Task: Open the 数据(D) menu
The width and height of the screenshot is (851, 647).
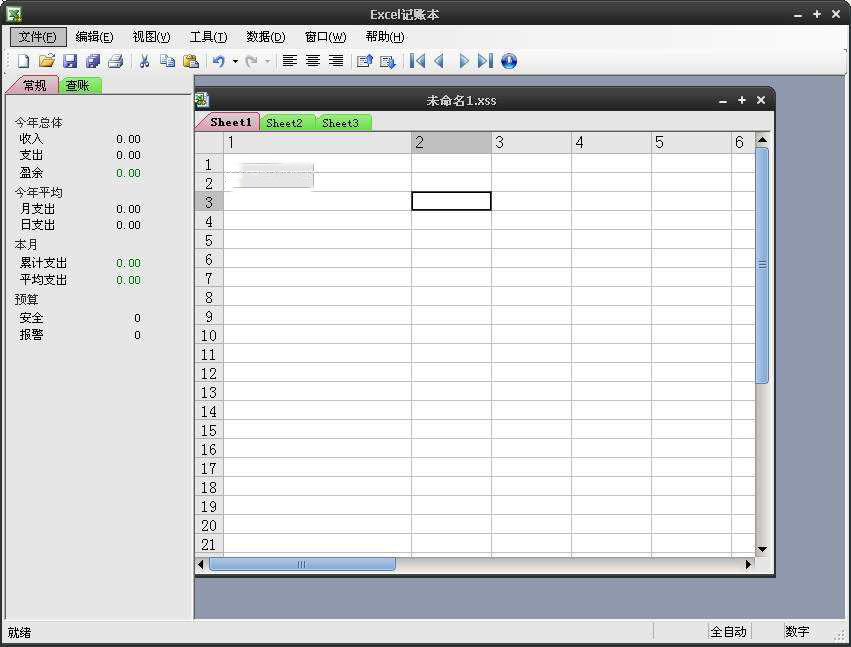Action: coord(265,37)
